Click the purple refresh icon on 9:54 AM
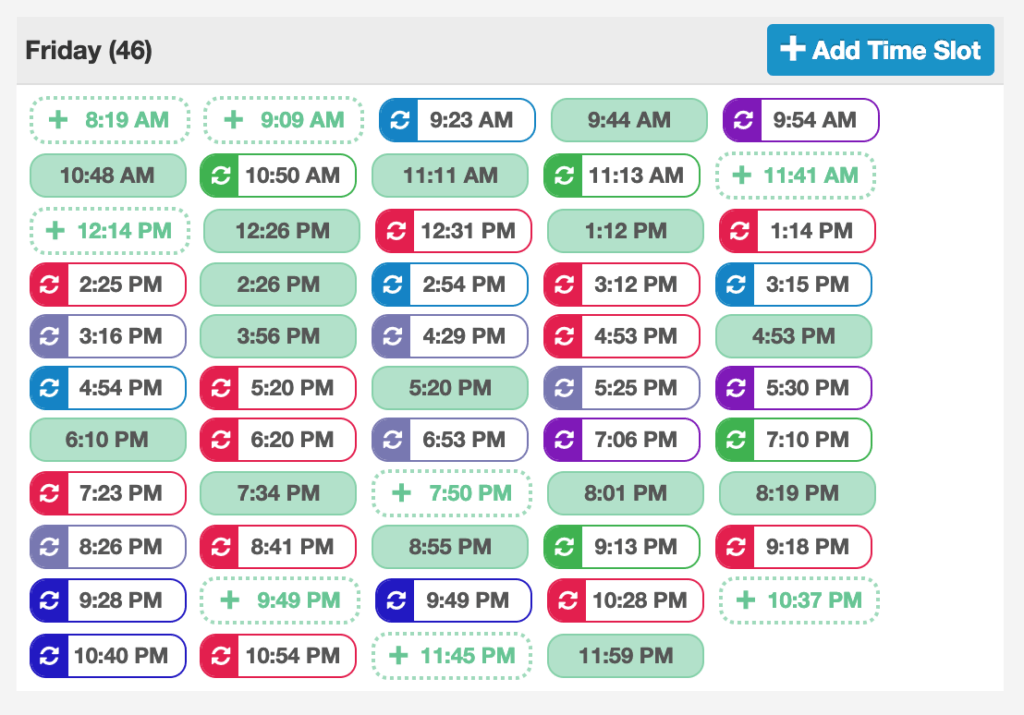This screenshot has width=1024, height=715. click(x=742, y=120)
